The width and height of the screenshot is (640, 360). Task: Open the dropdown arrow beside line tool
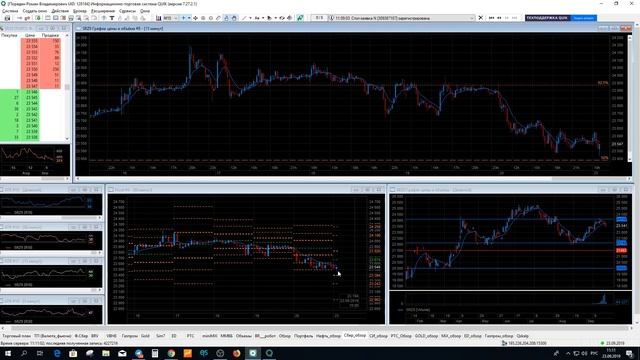[x=250, y=18]
